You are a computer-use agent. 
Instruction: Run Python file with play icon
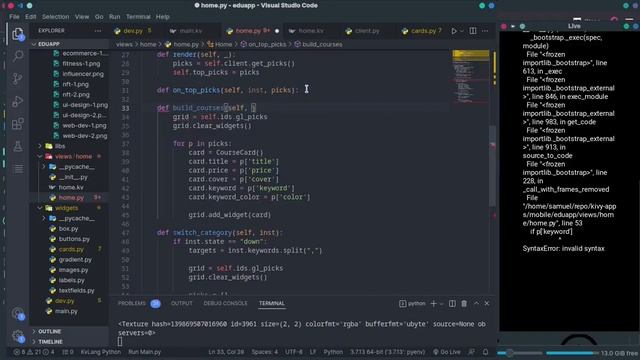[454, 31]
